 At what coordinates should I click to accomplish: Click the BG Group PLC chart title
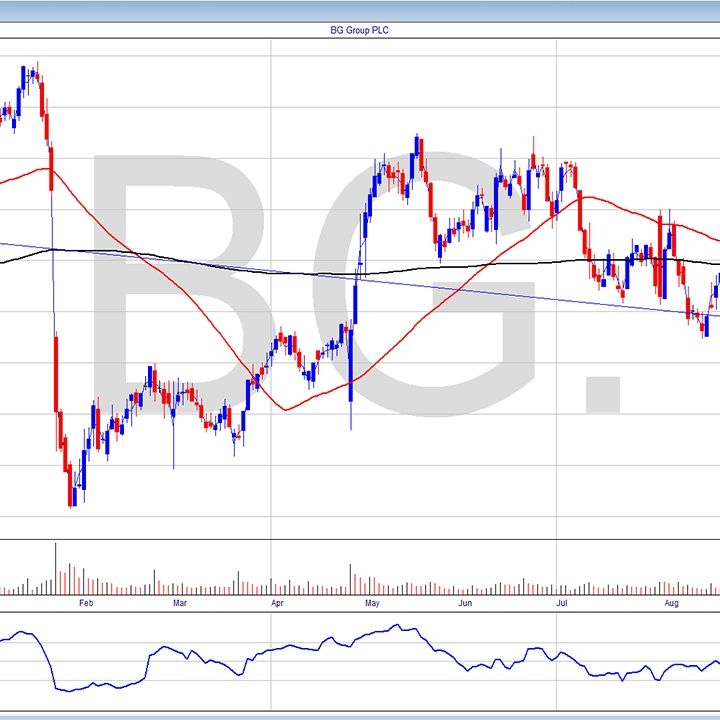pos(359,30)
